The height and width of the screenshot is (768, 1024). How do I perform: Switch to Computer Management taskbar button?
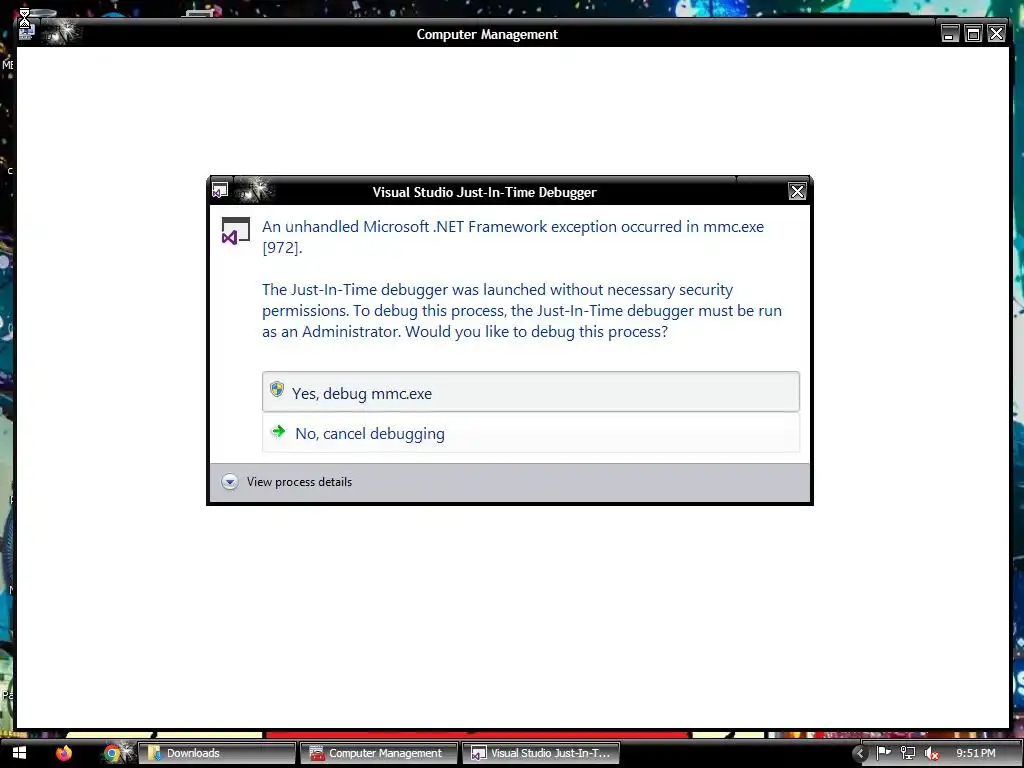click(379, 753)
